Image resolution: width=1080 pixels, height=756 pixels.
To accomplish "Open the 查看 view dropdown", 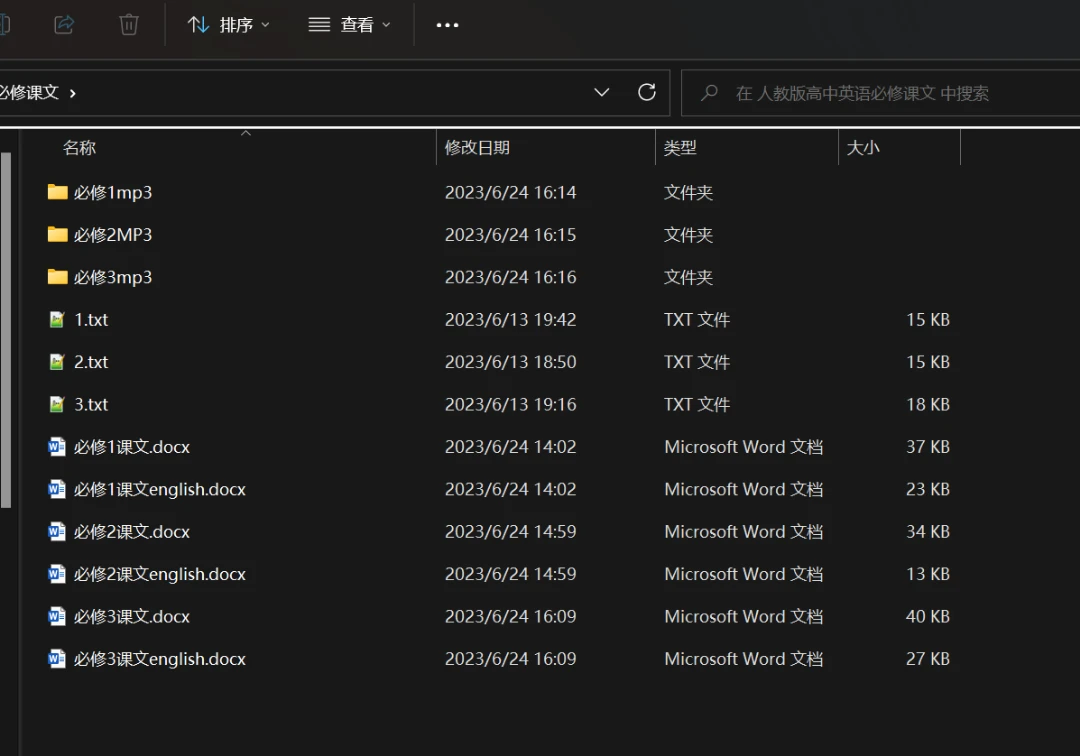I will click(x=350, y=25).
